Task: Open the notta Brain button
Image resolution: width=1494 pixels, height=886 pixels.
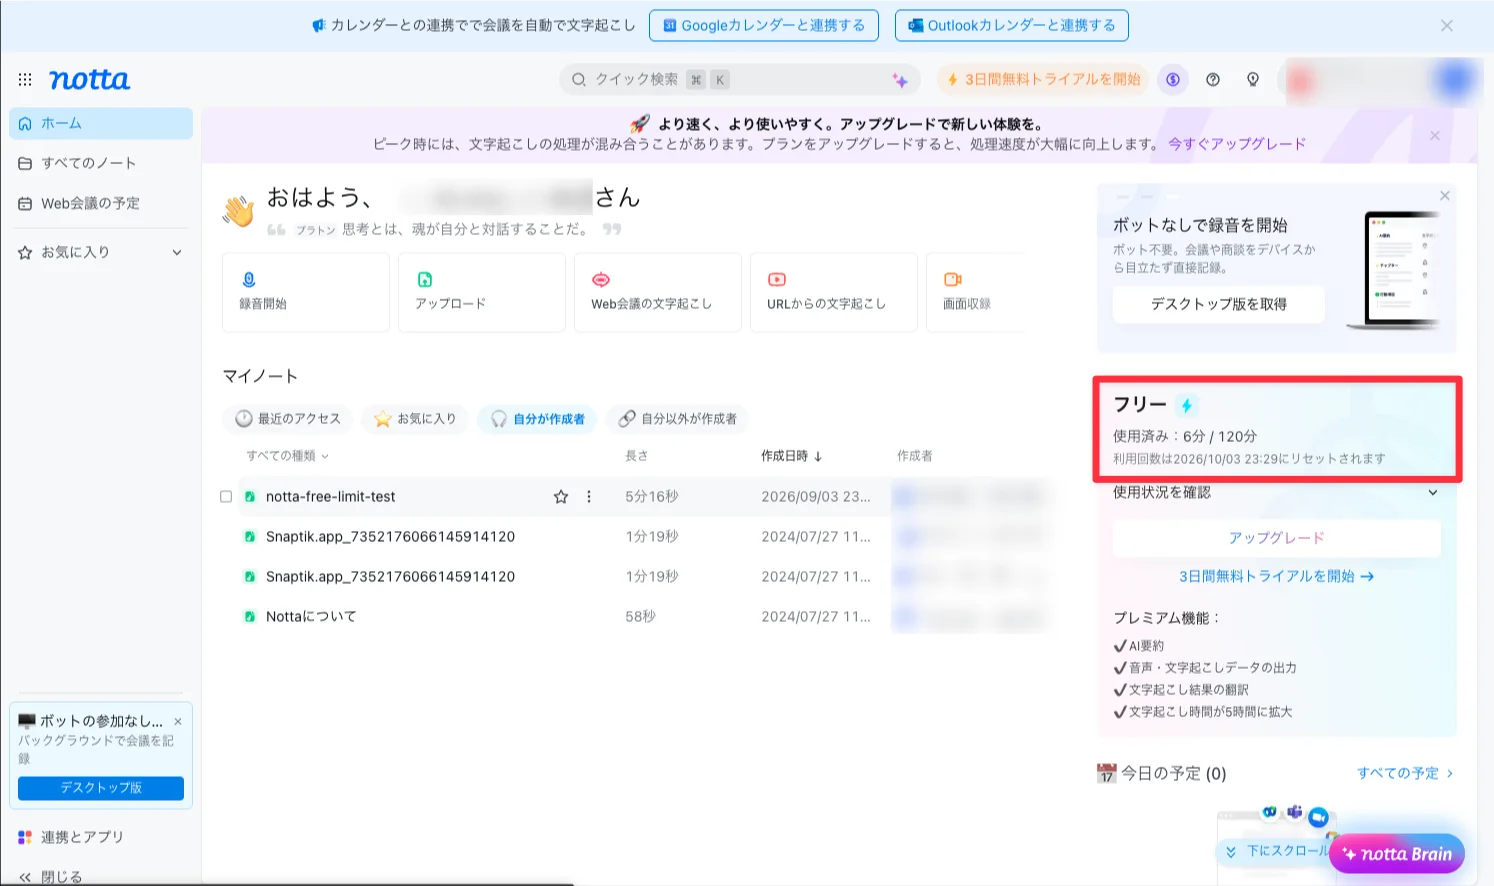Action: point(1397,854)
